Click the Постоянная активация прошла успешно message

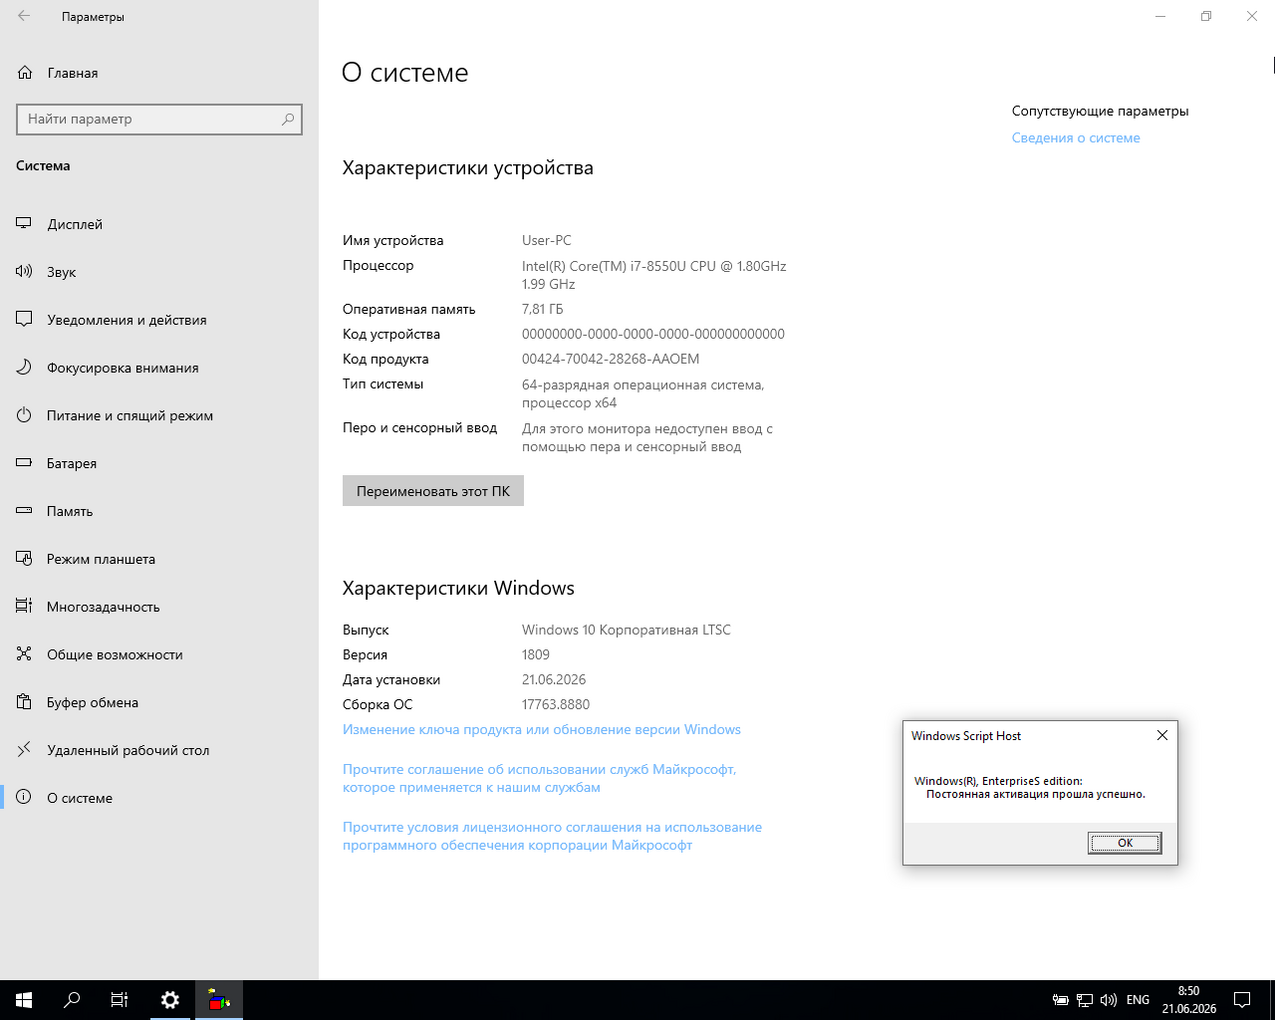coord(1036,794)
